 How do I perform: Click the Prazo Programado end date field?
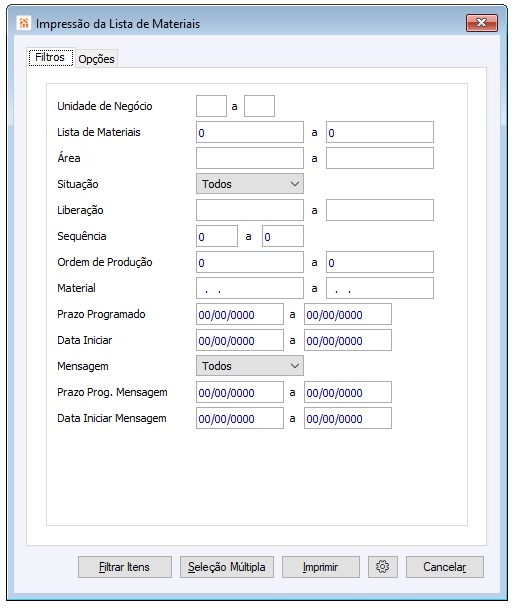(x=348, y=314)
